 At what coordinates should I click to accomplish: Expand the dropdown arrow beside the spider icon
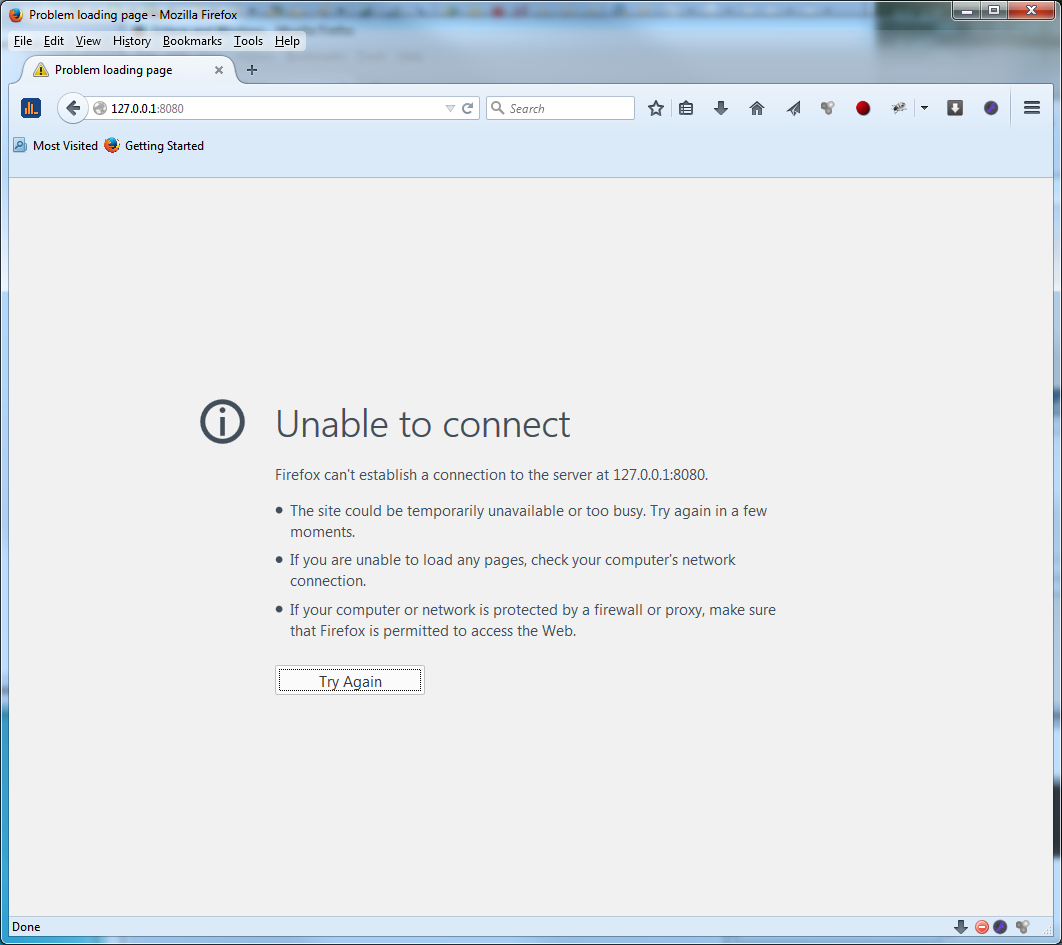[x=924, y=108]
